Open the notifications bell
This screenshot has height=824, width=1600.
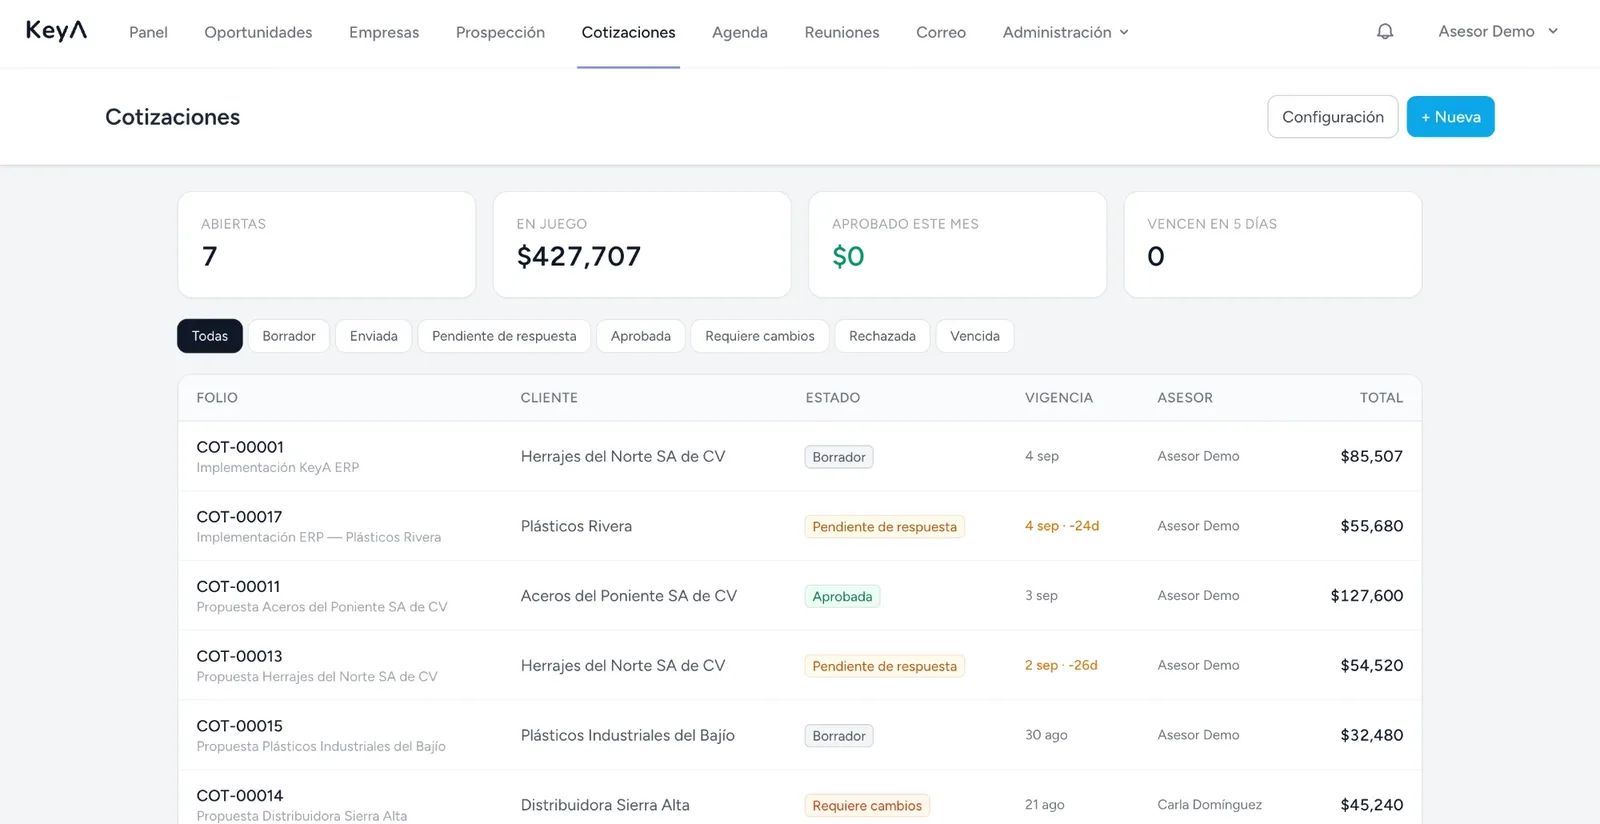(1385, 32)
